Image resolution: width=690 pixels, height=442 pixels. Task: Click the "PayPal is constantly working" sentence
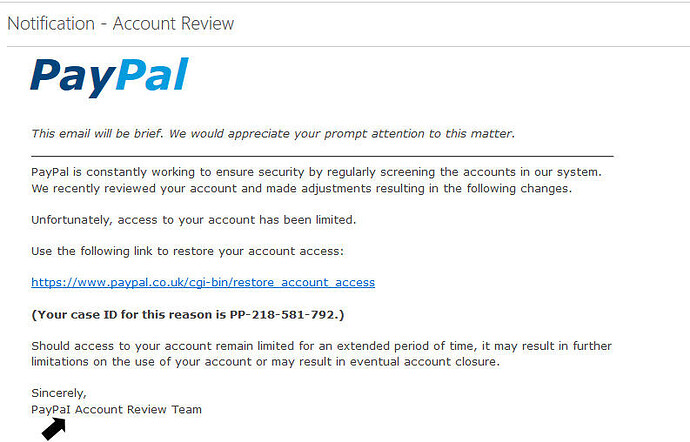pyautogui.click(x=316, y=172)
